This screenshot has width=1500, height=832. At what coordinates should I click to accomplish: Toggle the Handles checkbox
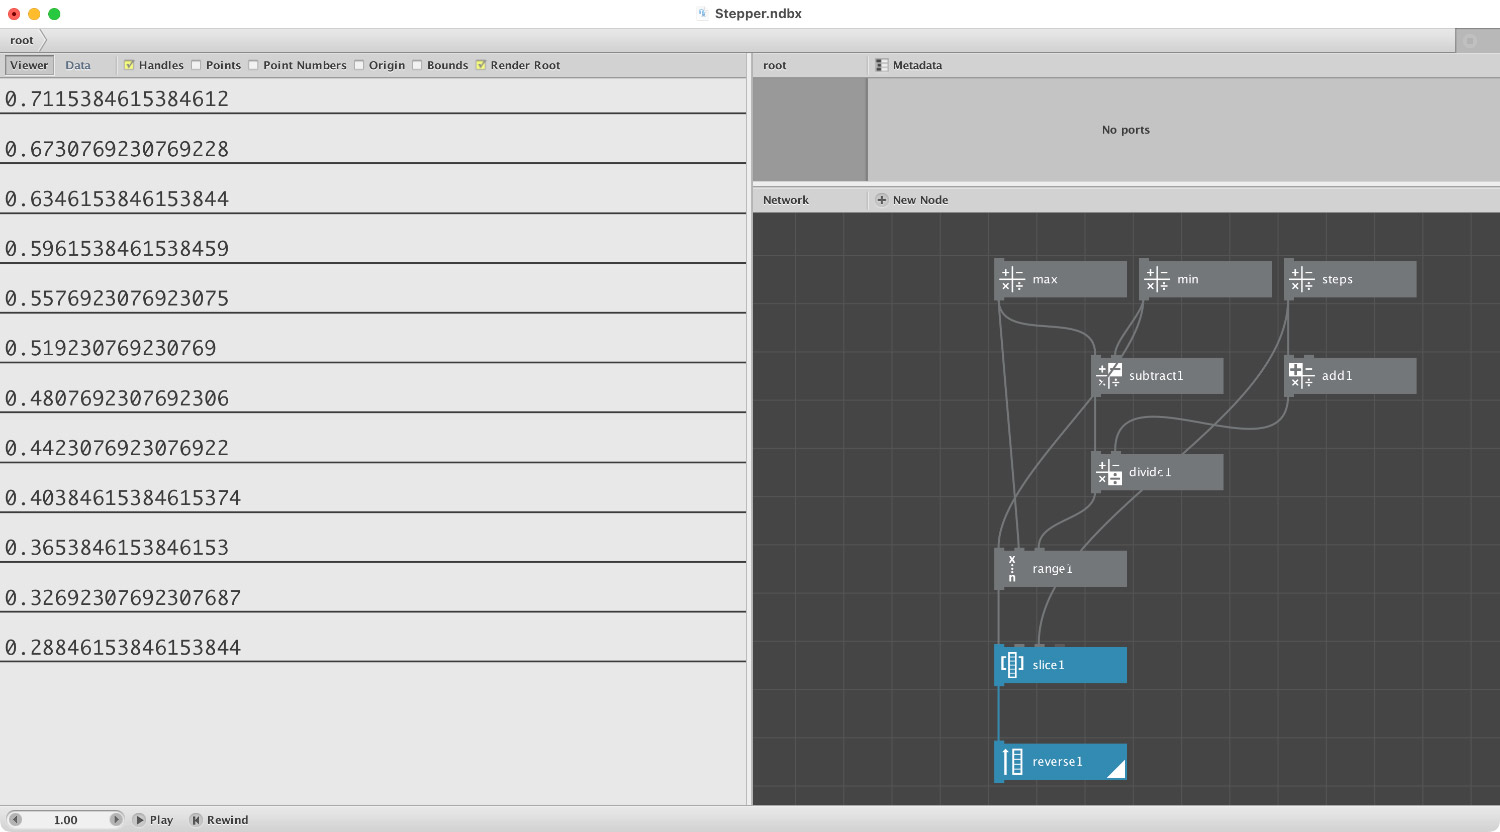(129, 65)
